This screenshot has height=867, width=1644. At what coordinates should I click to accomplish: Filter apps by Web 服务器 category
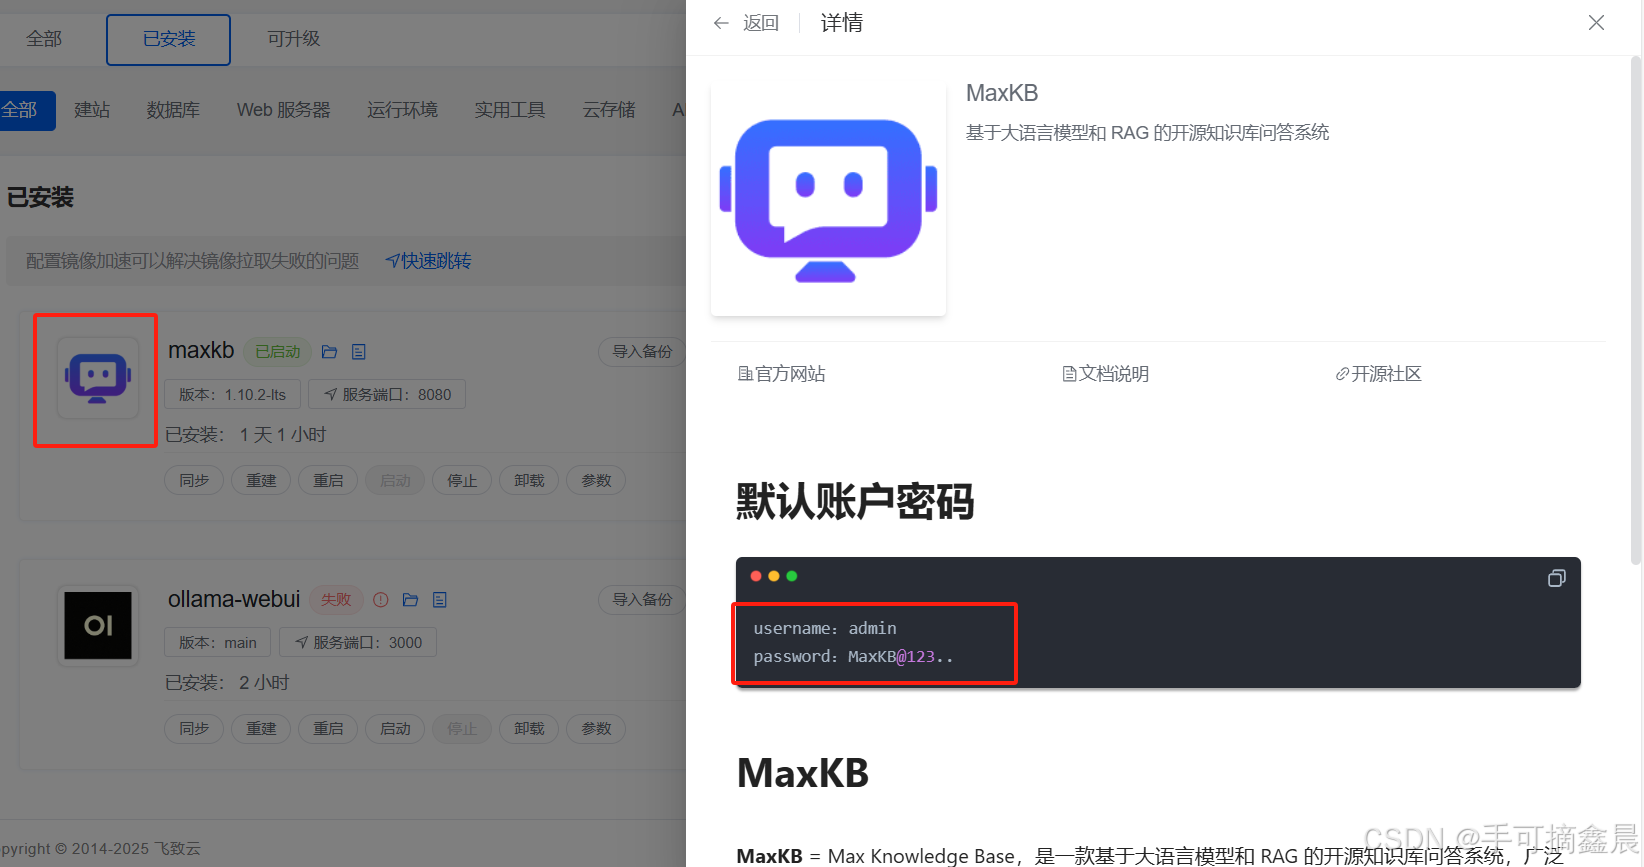(x=284, y=110)
